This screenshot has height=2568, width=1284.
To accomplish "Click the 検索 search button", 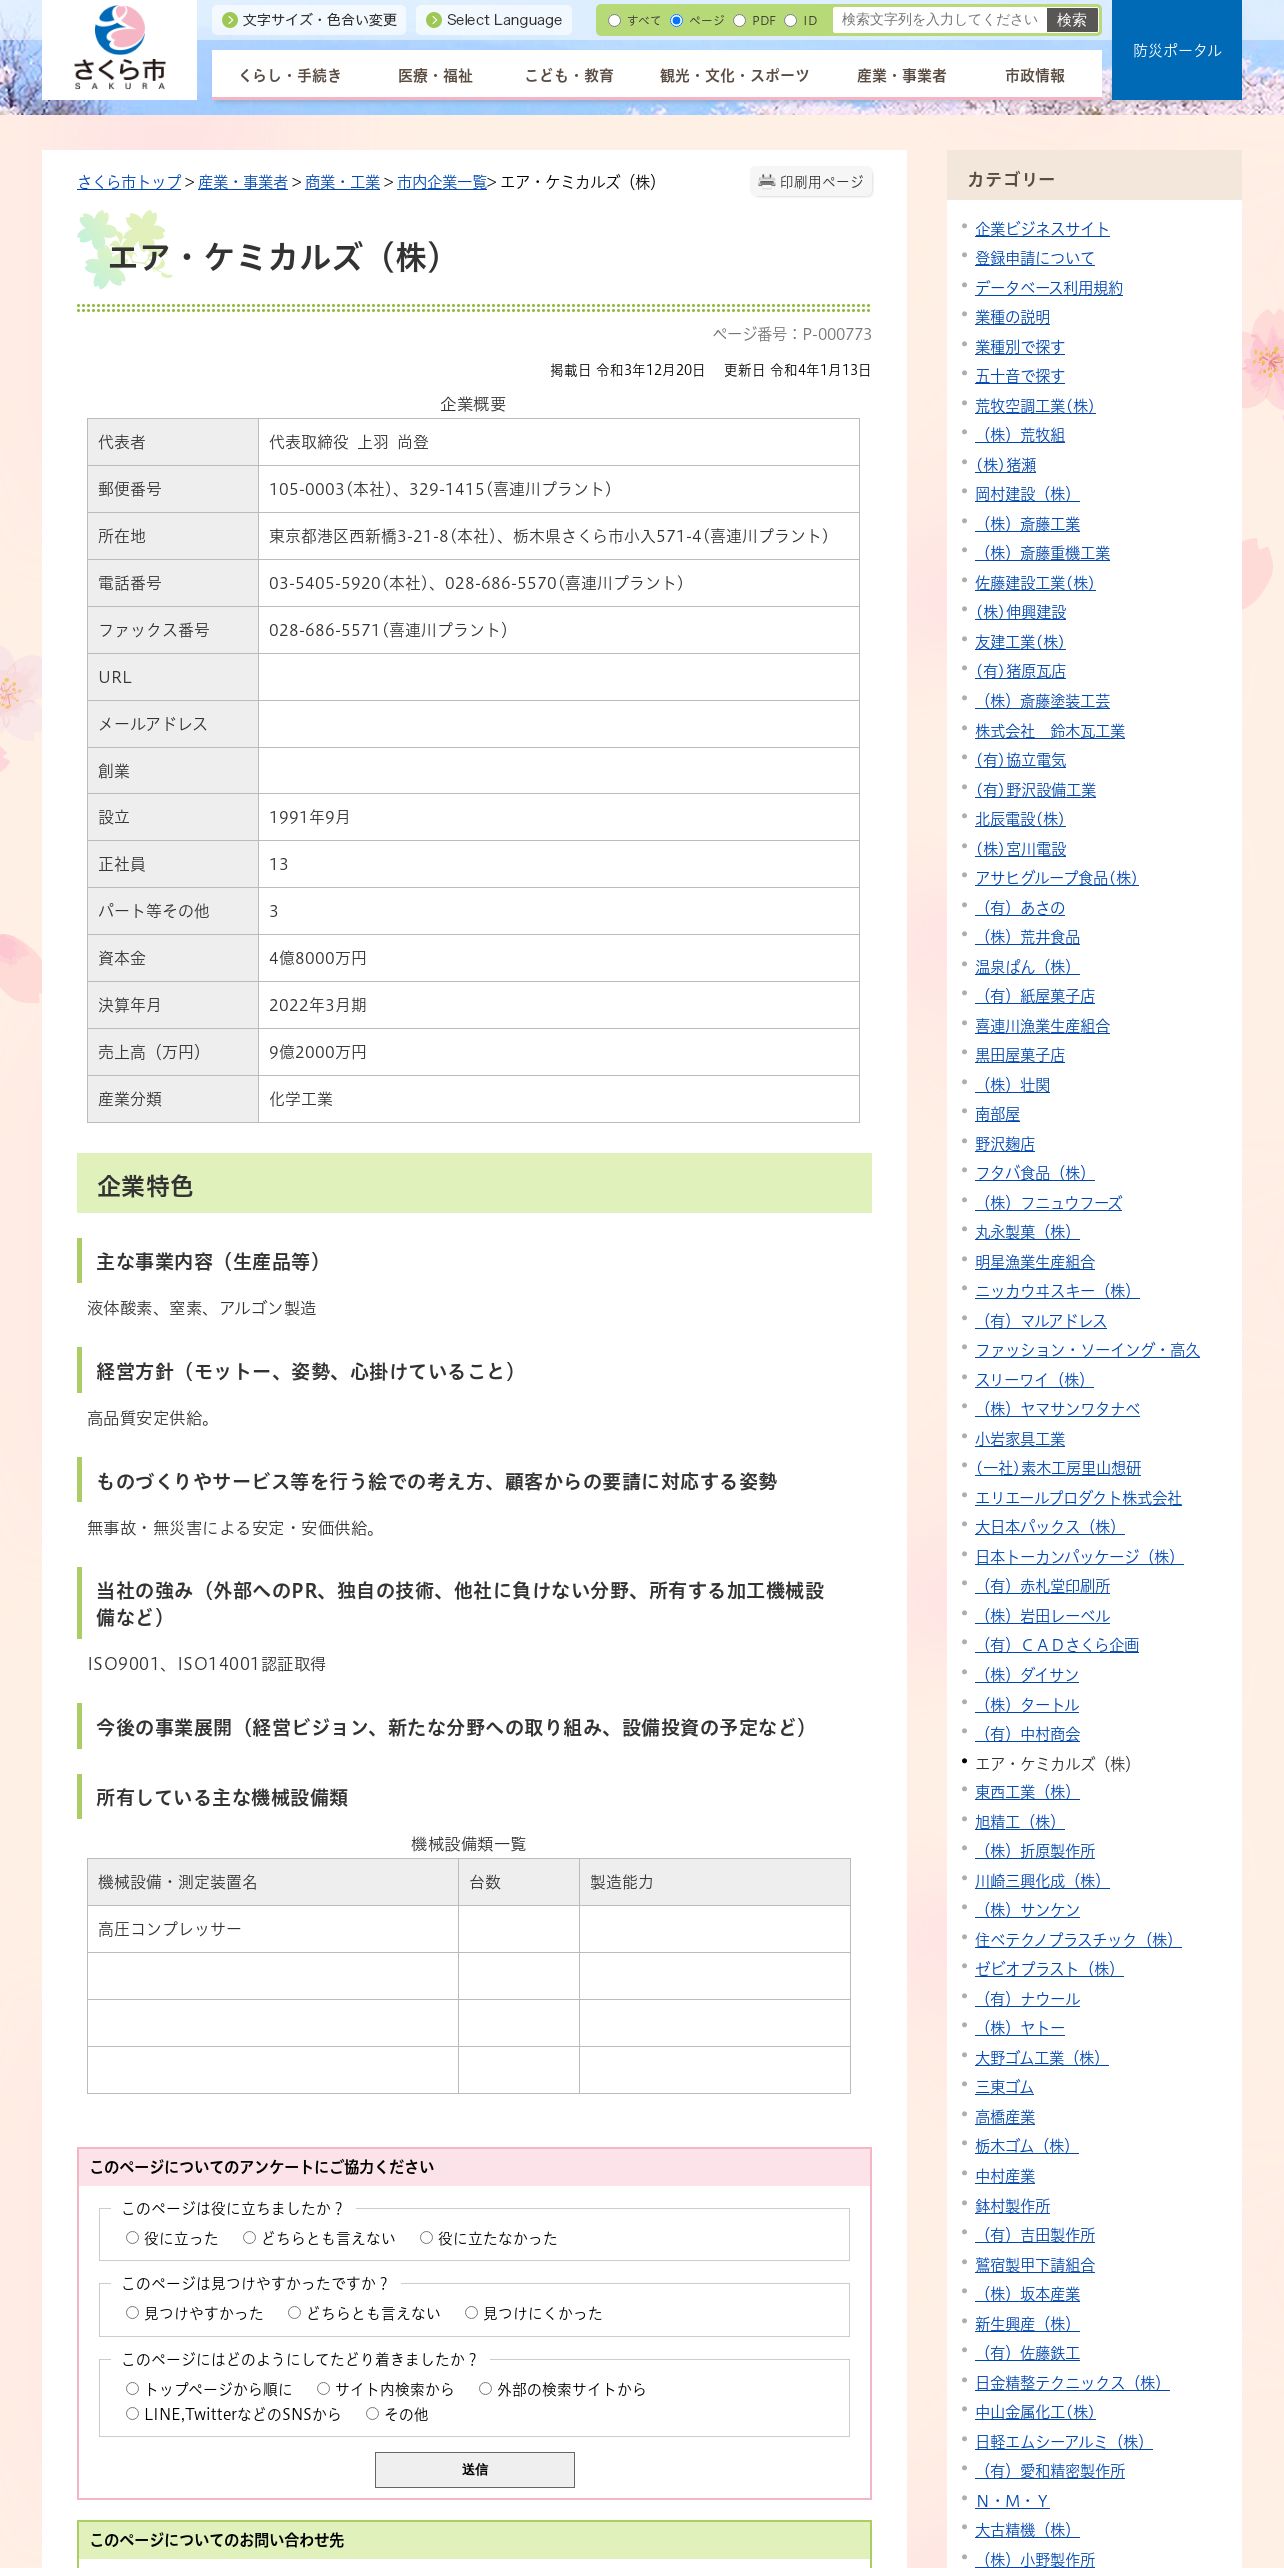I will 1072,20.
